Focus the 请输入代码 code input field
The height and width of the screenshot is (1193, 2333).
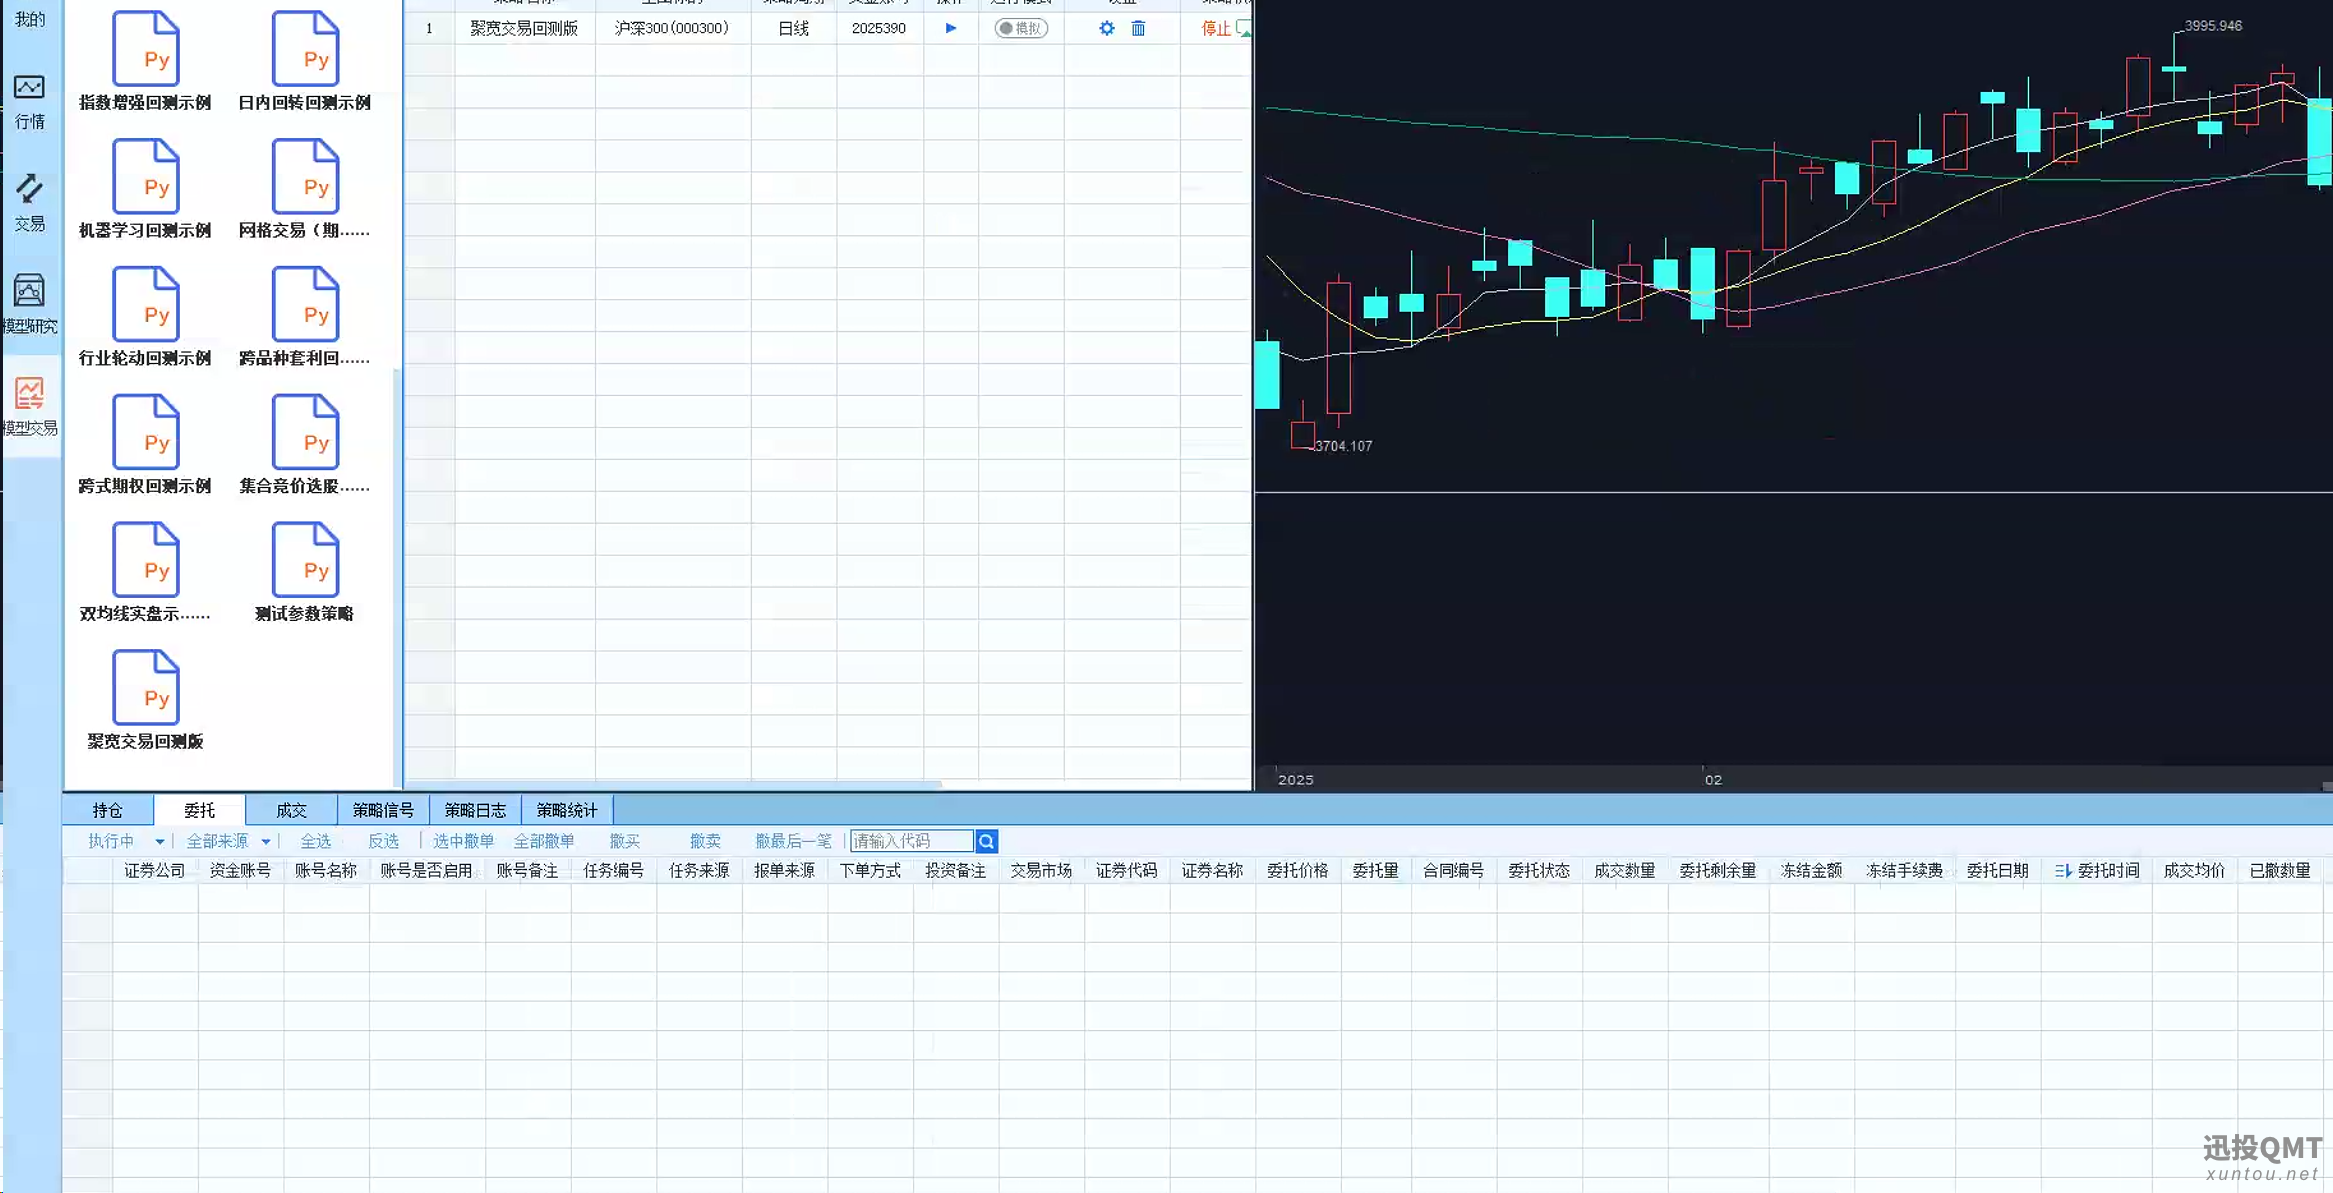[912, 841]
